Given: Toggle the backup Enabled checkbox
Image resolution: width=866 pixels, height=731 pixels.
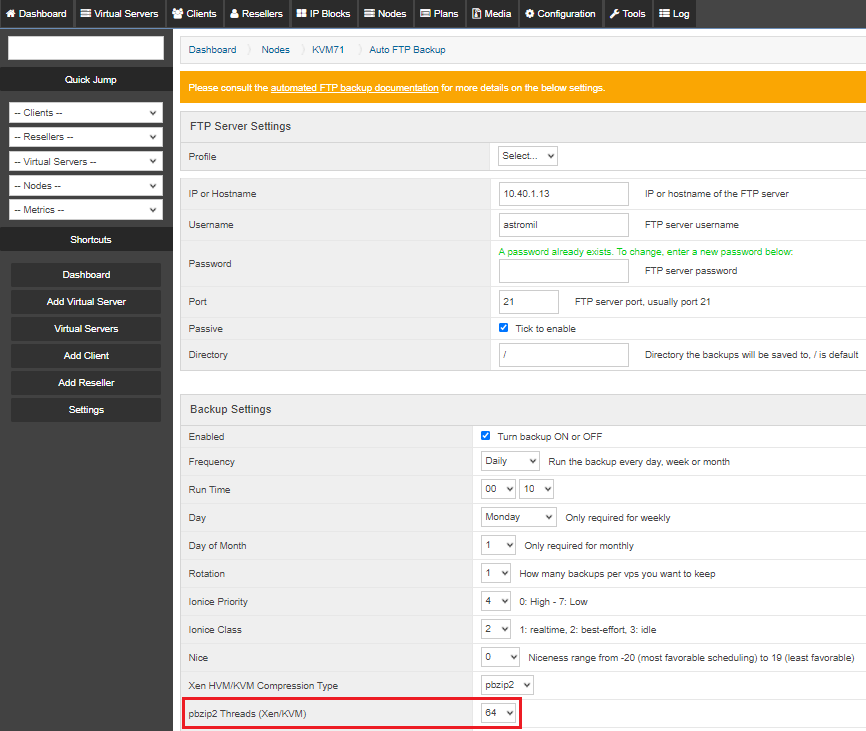Looking at the screenshot, I should pos(486,436).
